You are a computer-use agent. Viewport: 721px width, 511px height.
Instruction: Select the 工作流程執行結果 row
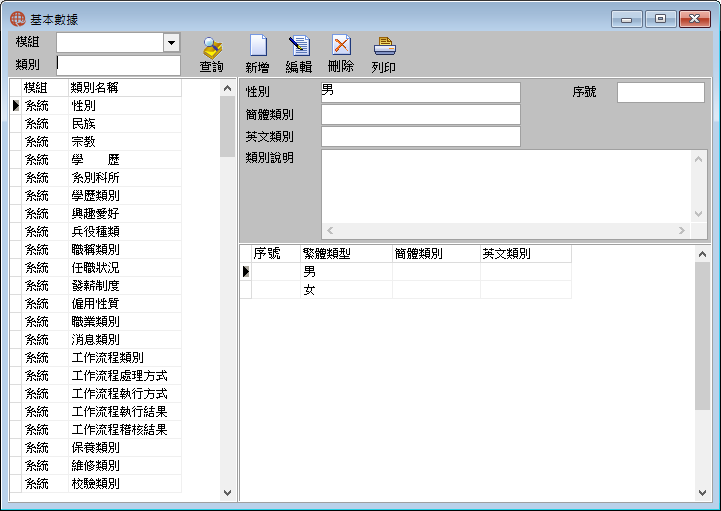tap(96, 411)
